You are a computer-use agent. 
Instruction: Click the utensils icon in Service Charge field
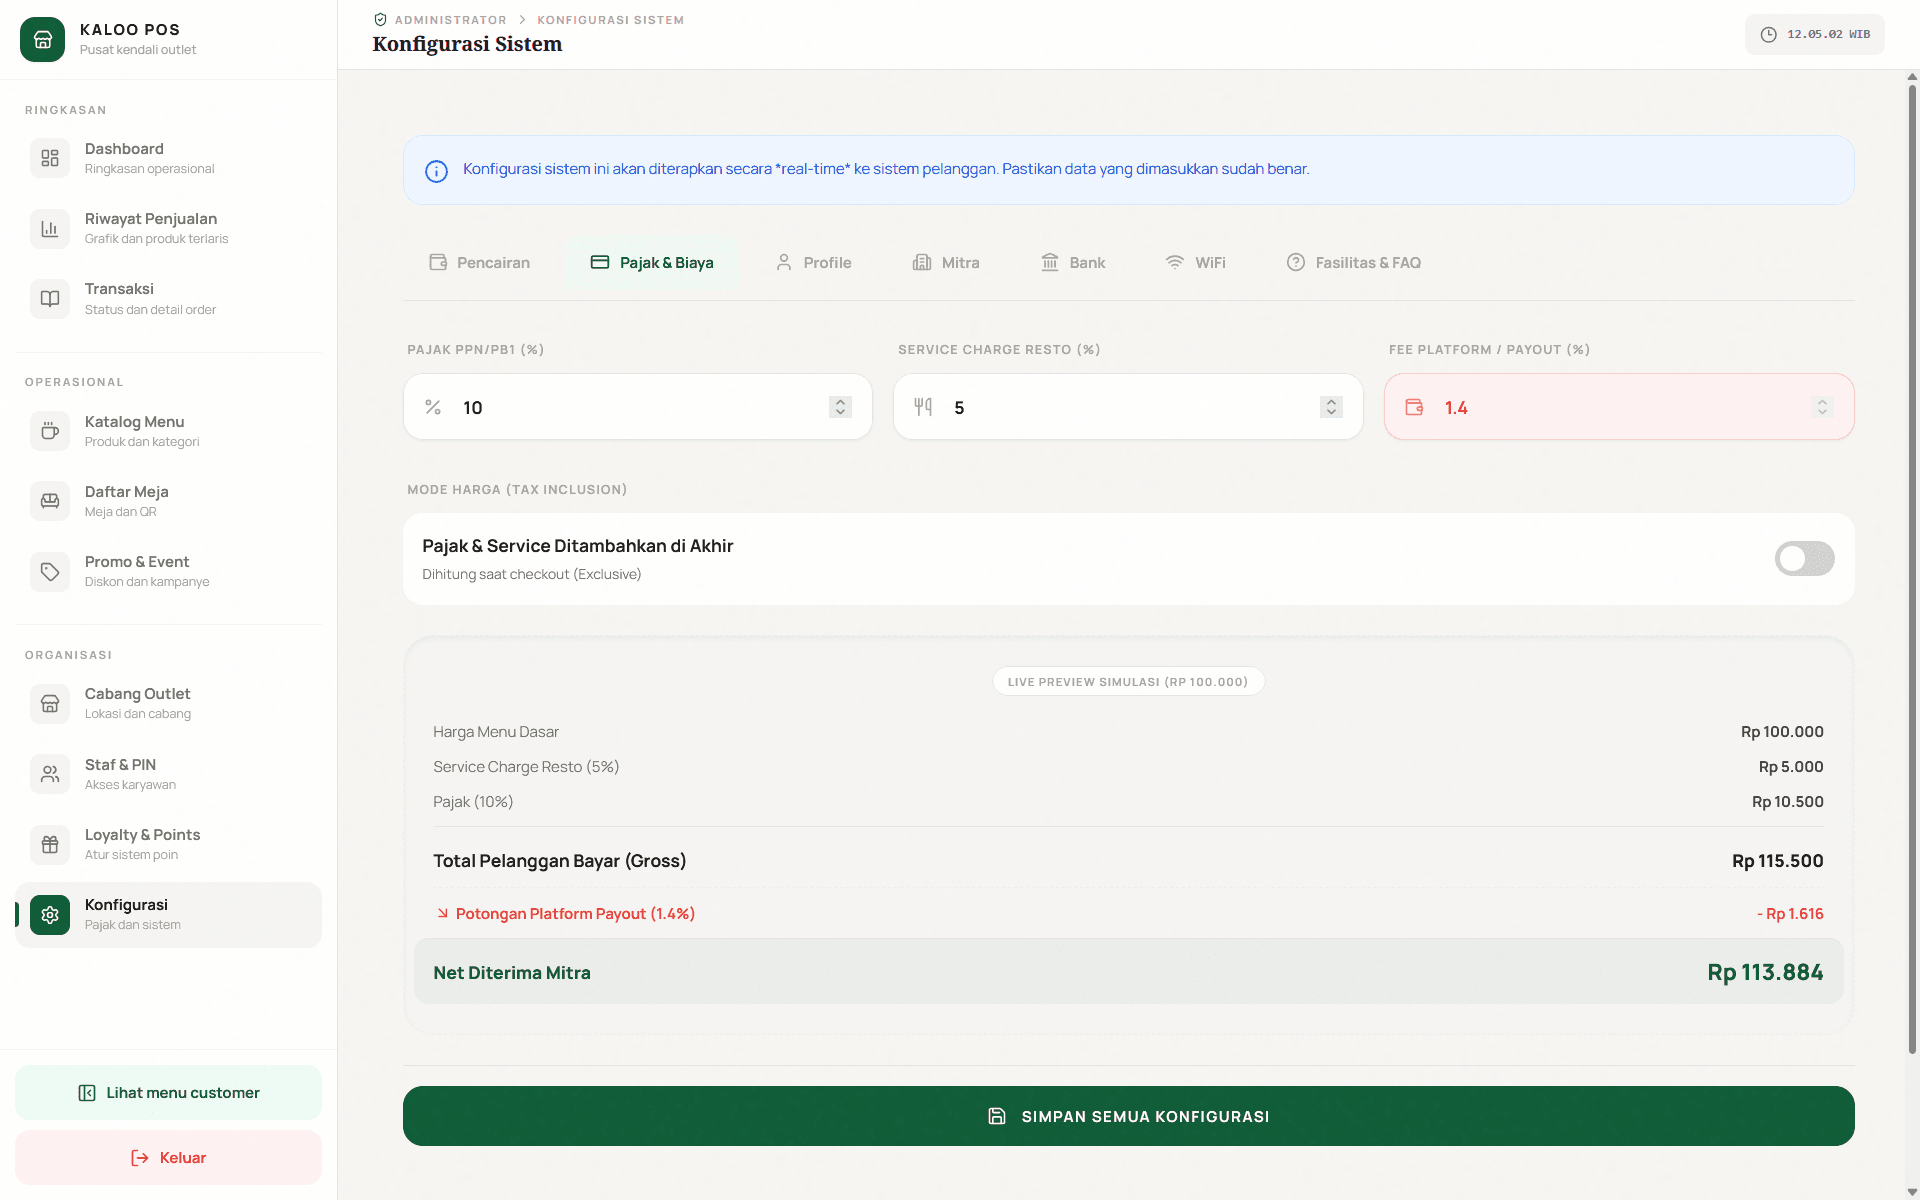923,407
